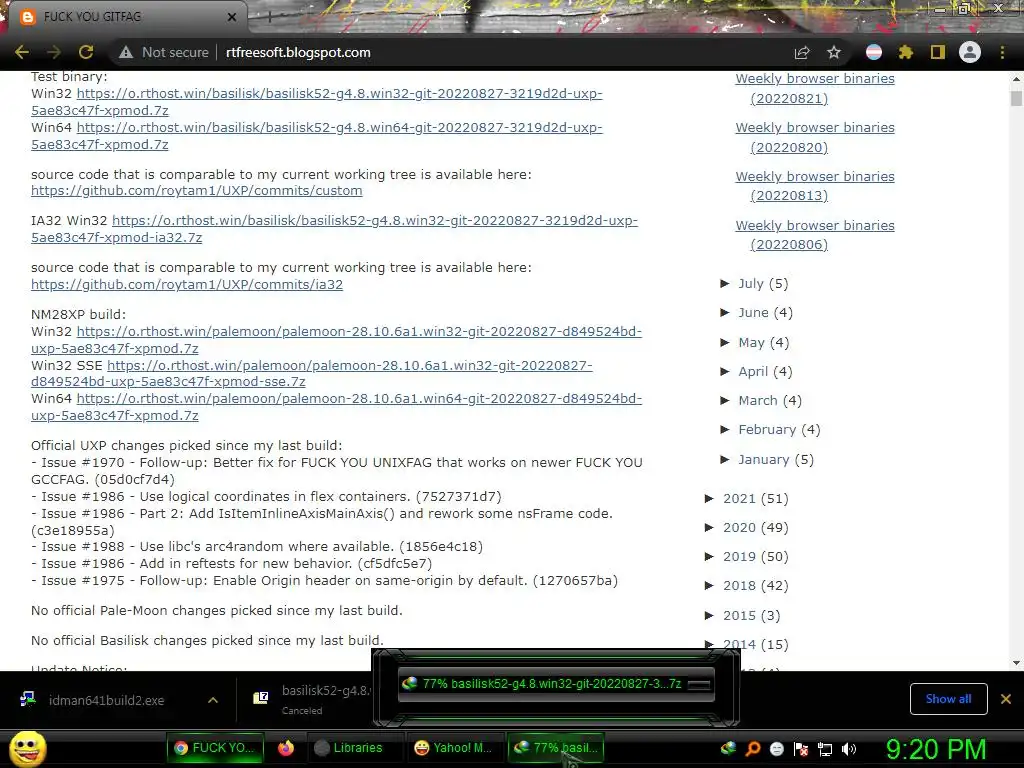Click the page scrollbar up arrow
1024x768 pixels.
point(1016,78)
